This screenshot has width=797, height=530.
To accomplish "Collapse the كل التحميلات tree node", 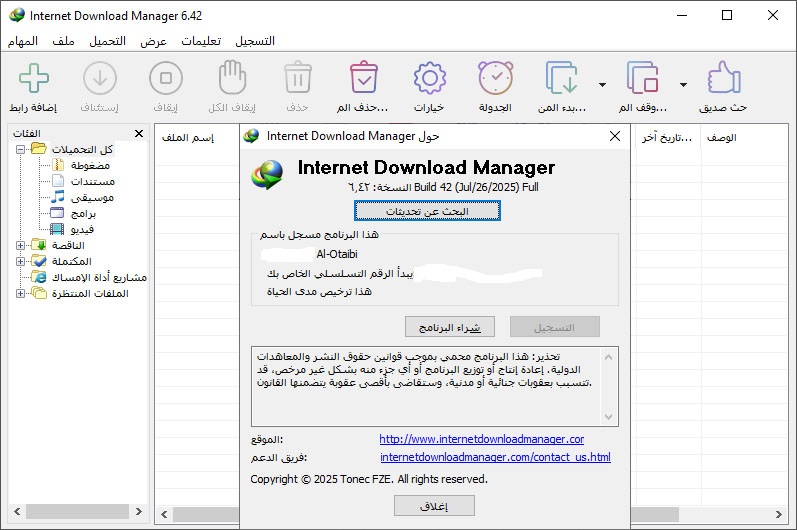I will point(20,149).
